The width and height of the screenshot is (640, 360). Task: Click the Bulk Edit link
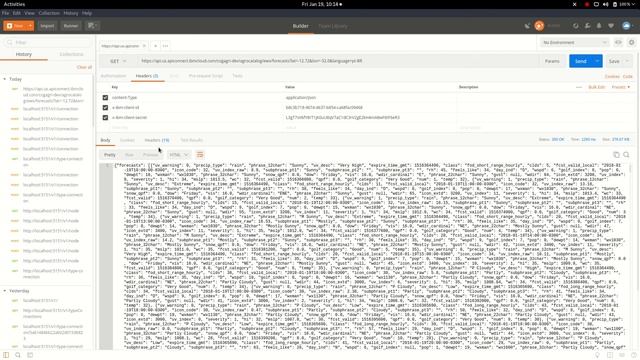pos(596,87)
